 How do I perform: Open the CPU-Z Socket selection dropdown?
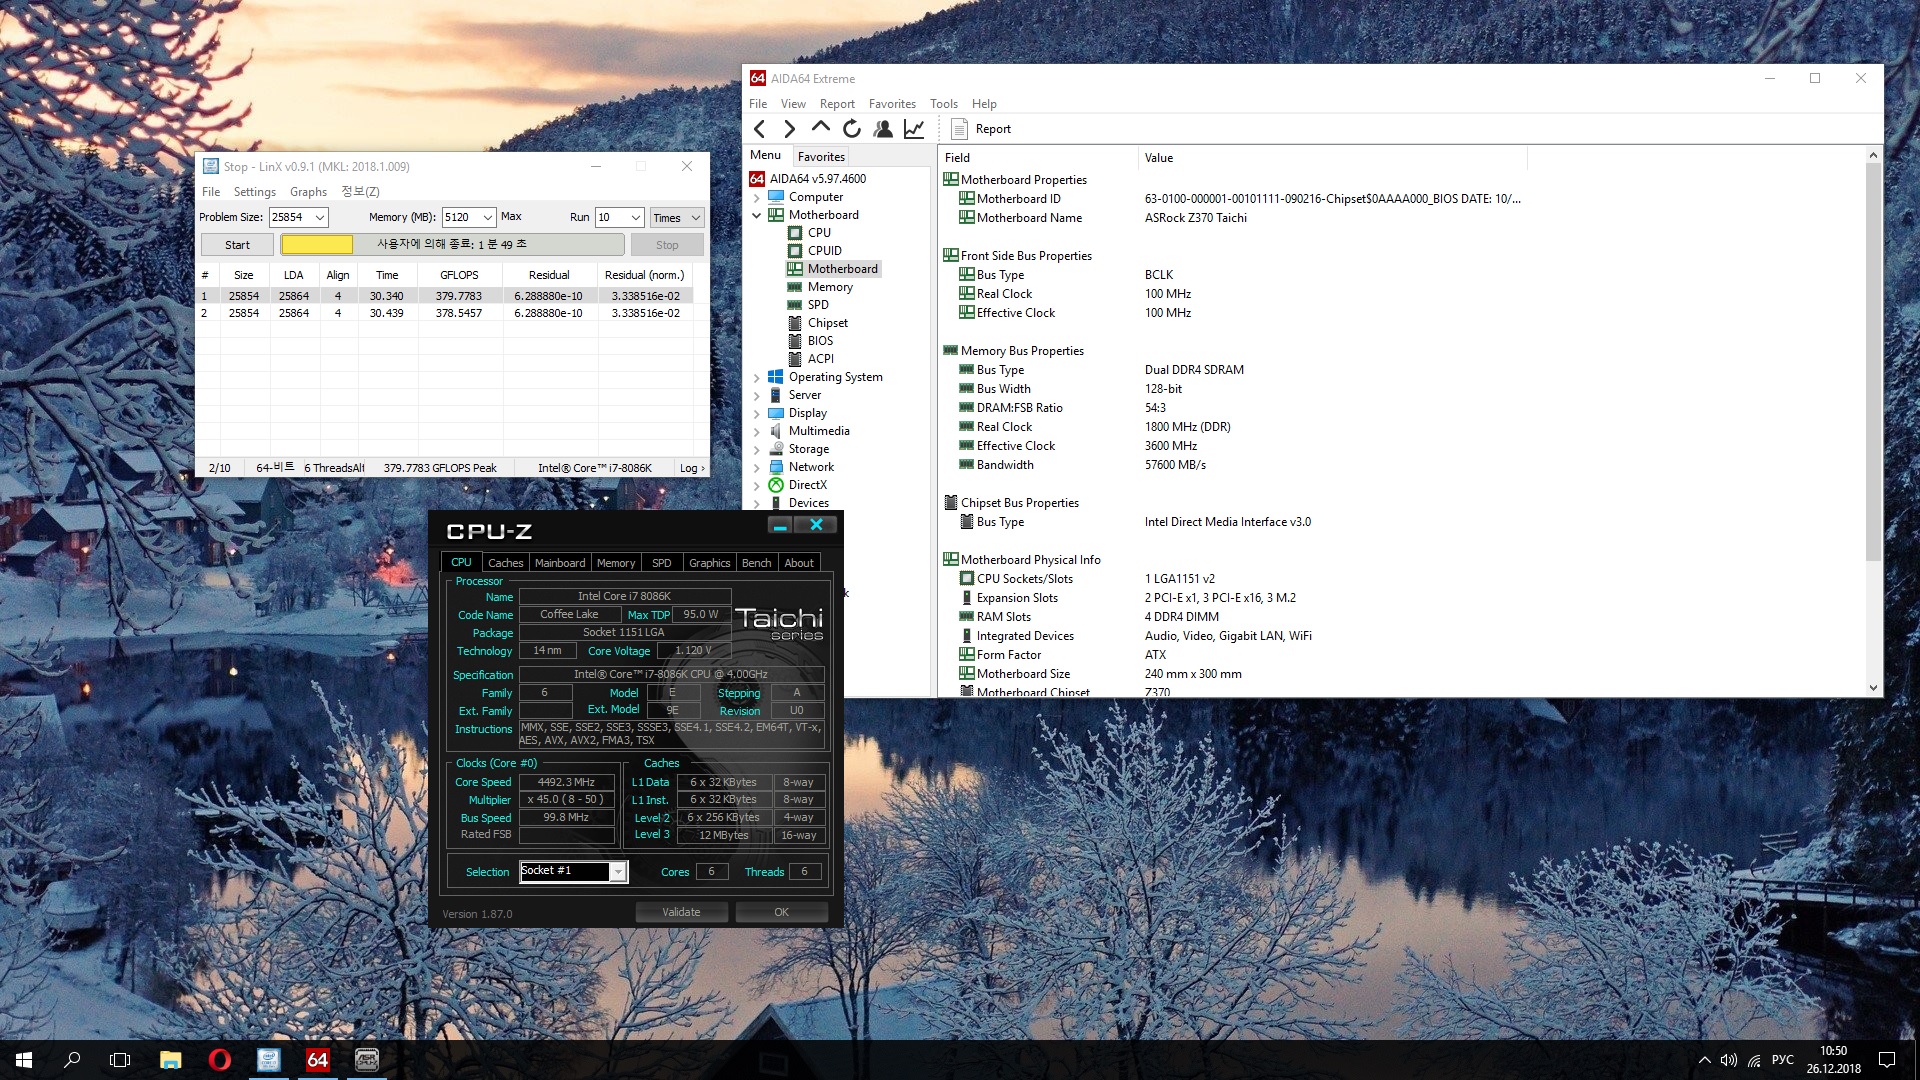click(619, 872)
